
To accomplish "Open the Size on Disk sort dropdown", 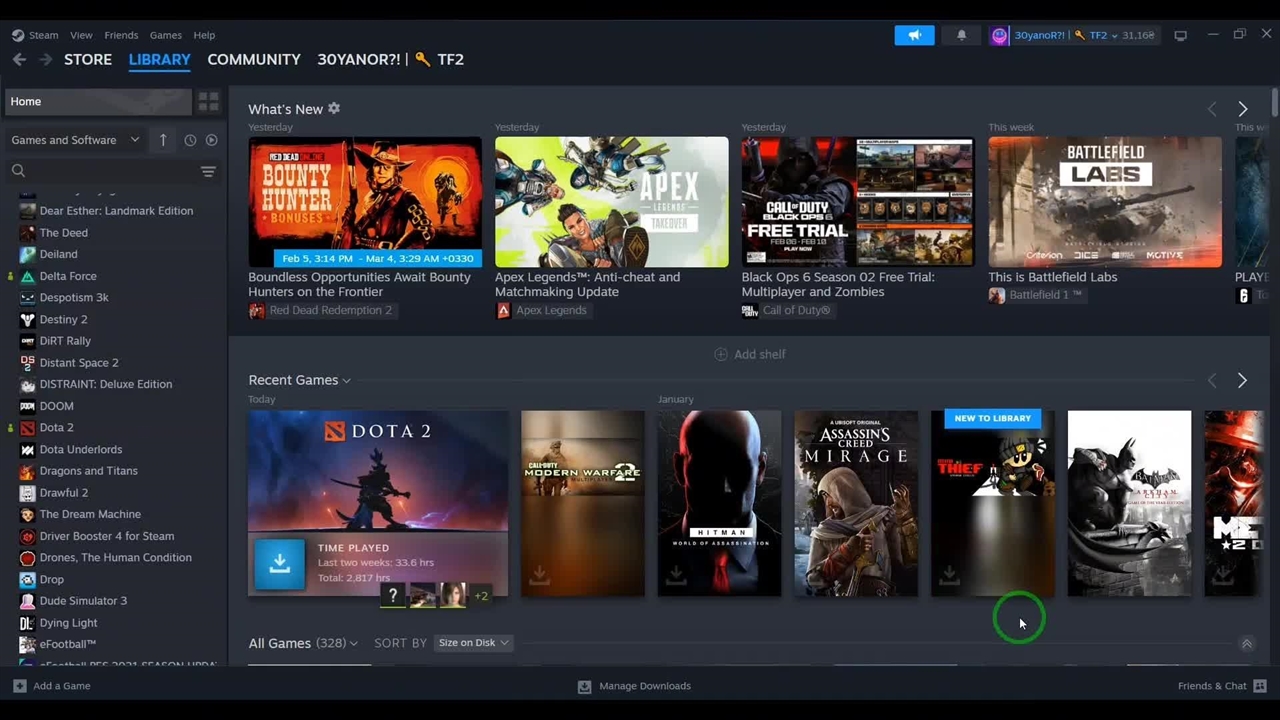I will point(473,643).
